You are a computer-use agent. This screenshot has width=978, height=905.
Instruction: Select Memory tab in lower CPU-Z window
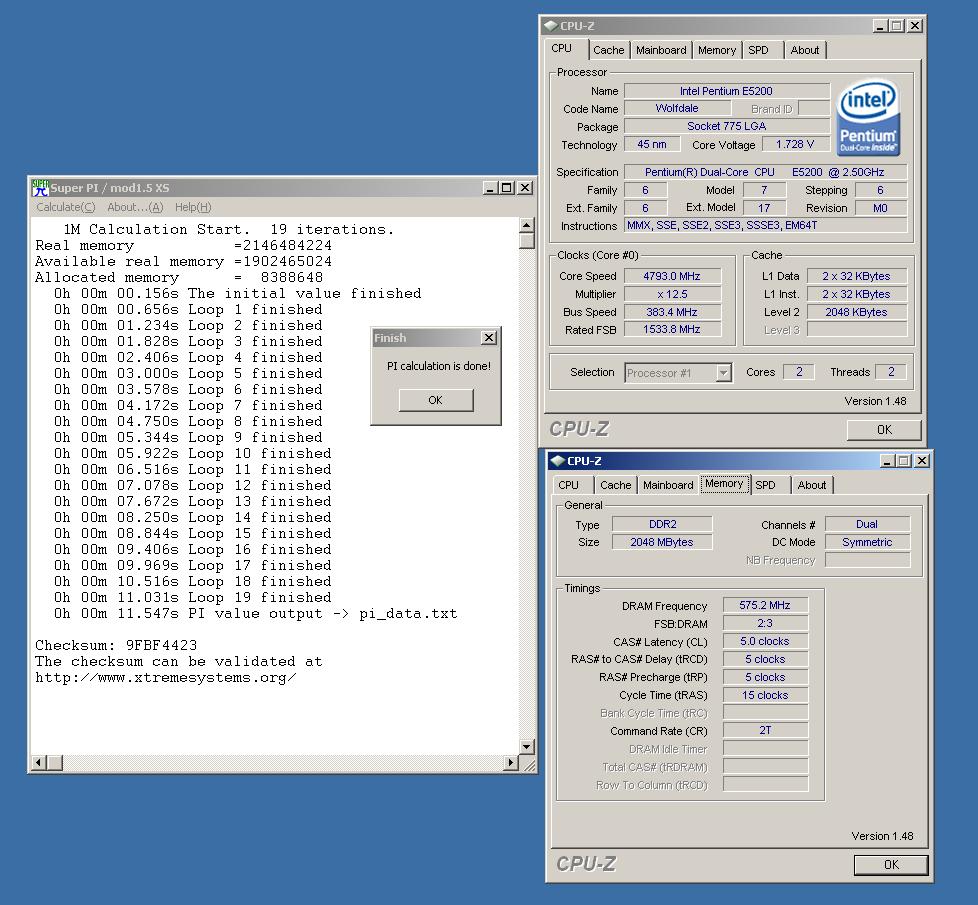(724, 483)
